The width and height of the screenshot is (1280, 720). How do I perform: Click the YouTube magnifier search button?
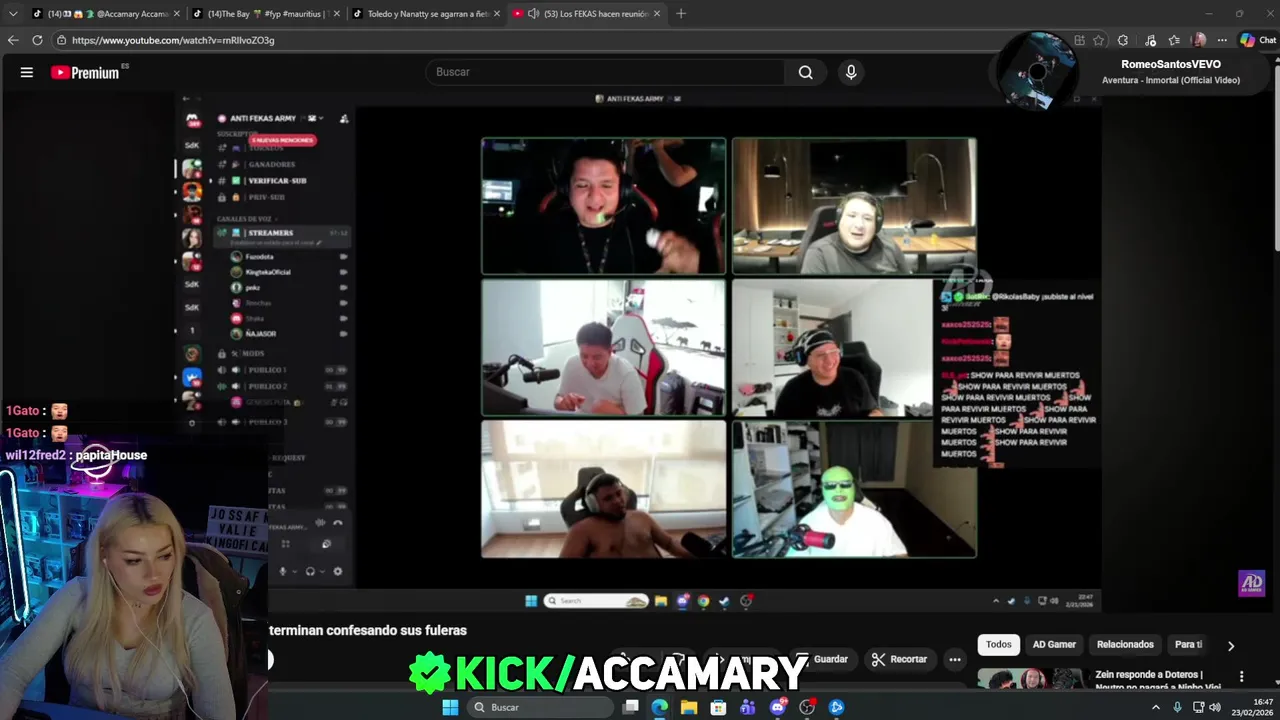pyautogui.click(x=805, y=72)
